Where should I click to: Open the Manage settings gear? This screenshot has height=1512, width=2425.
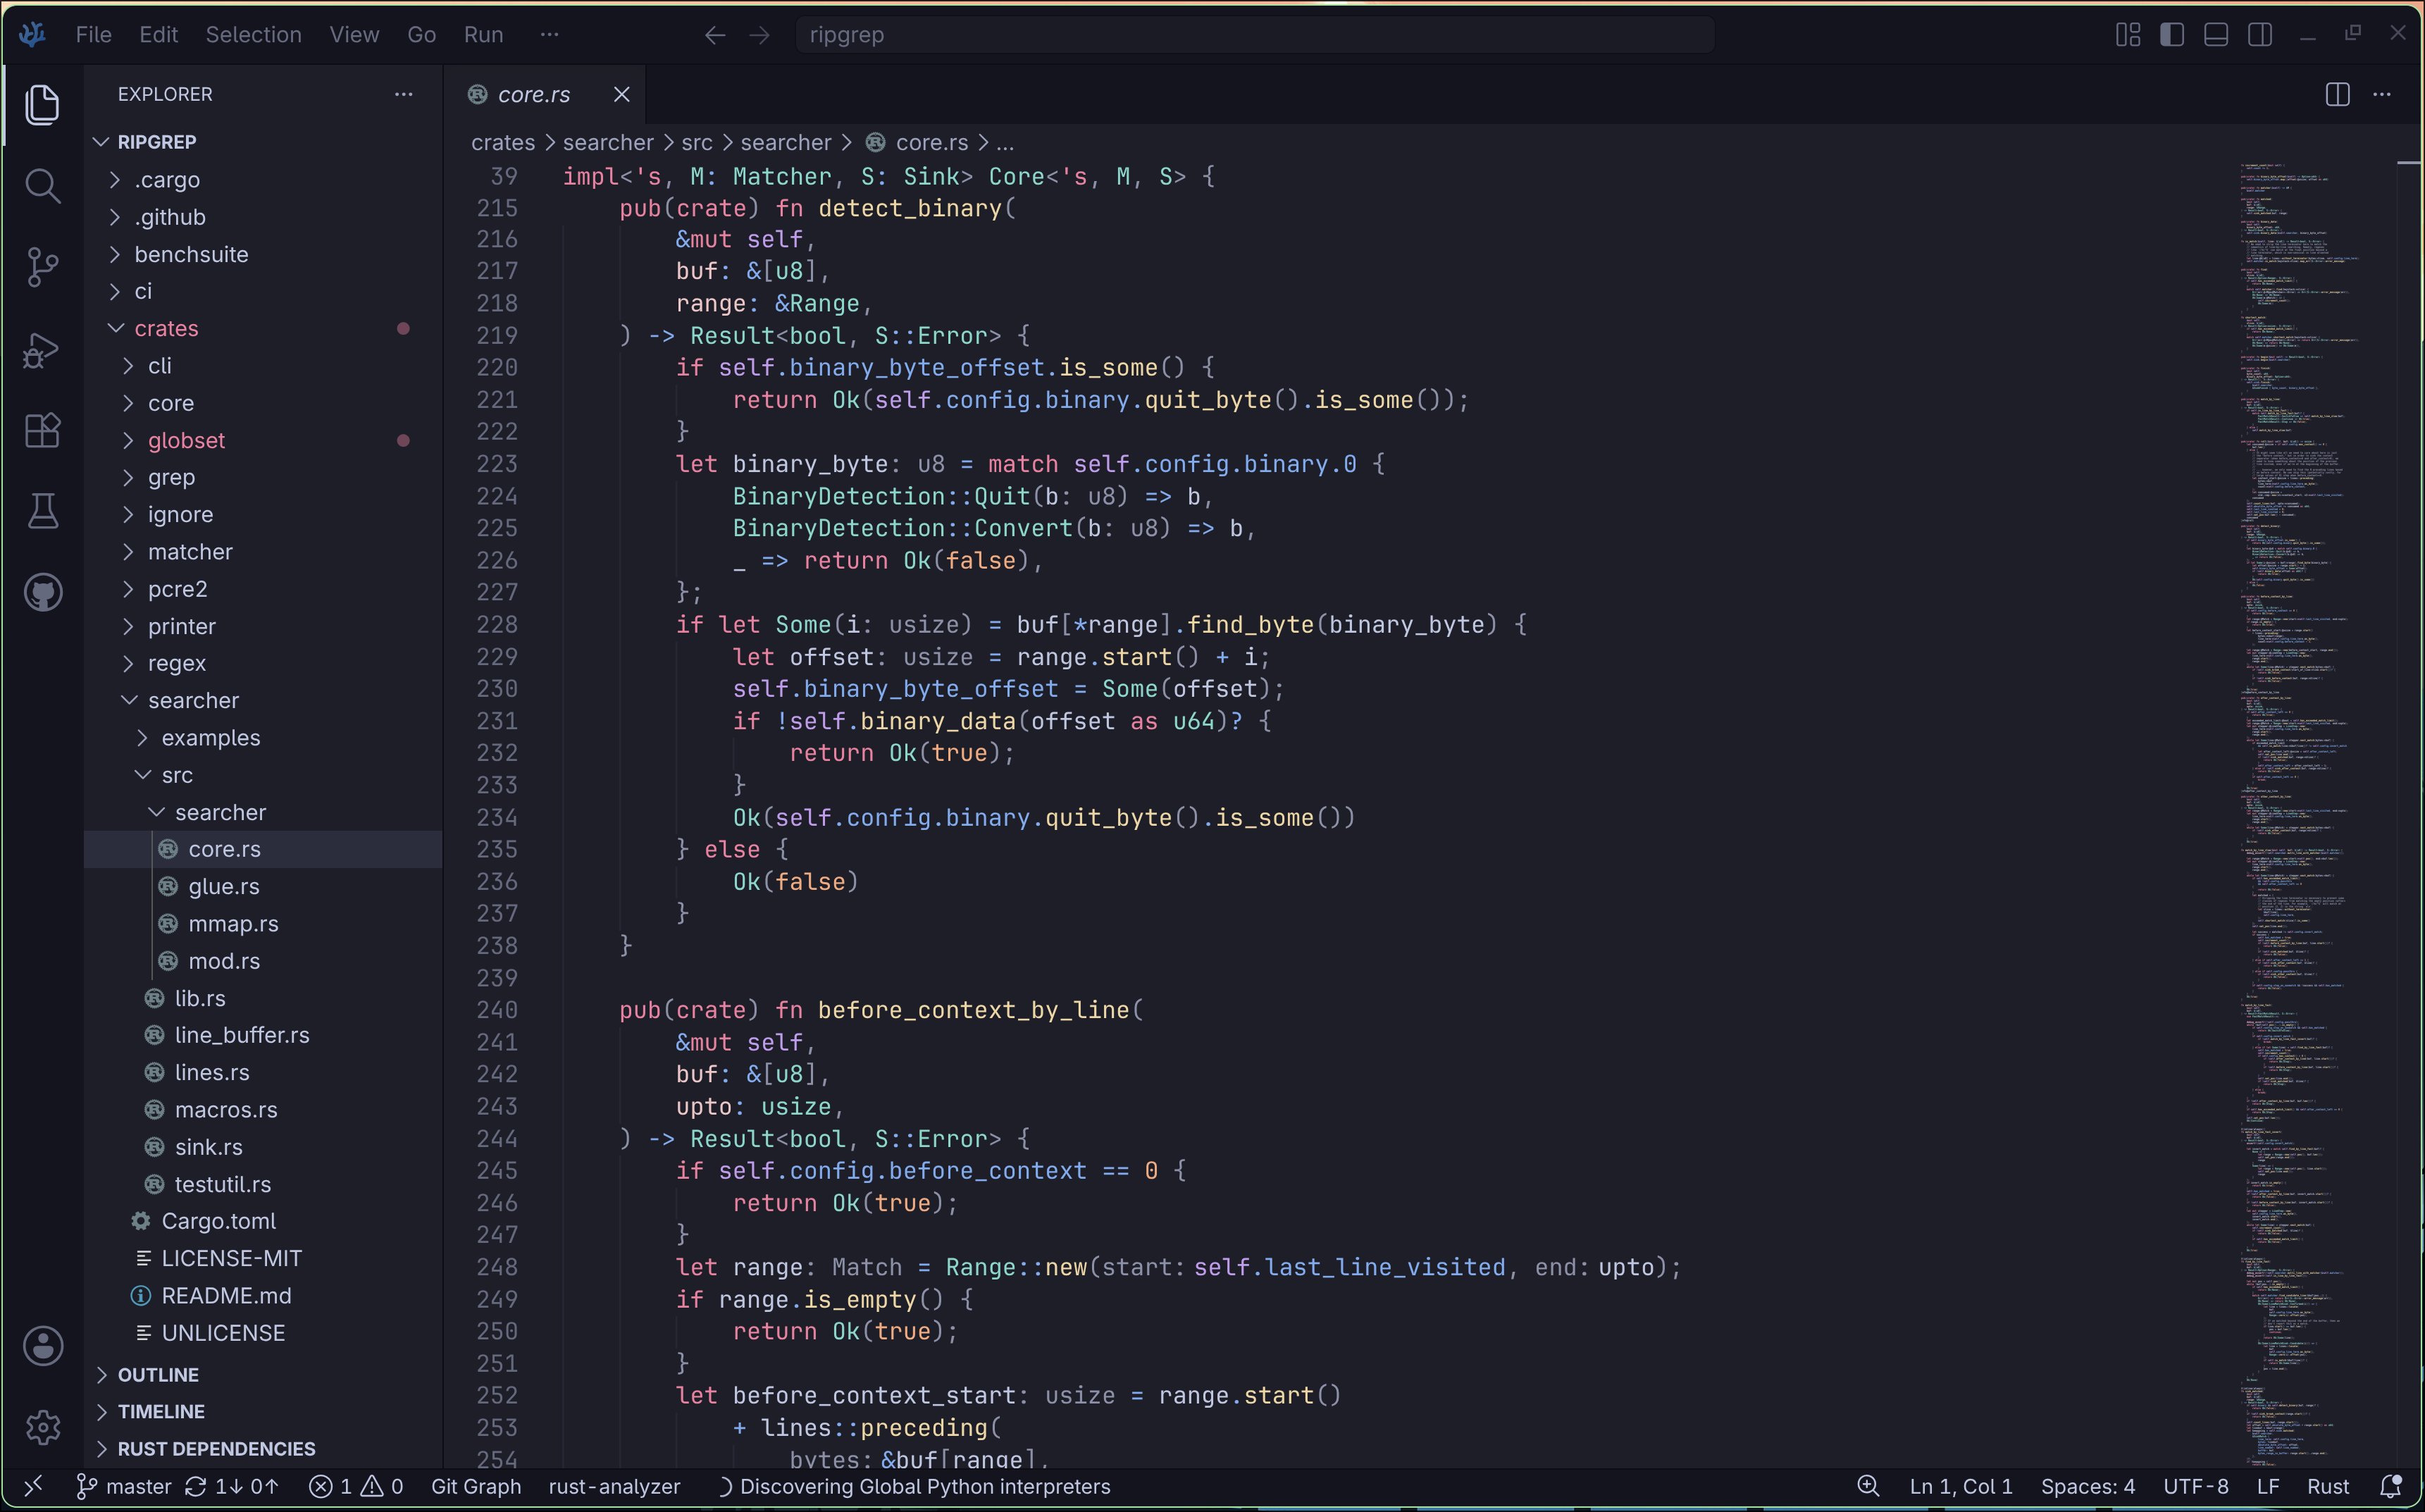point(42,1427)
